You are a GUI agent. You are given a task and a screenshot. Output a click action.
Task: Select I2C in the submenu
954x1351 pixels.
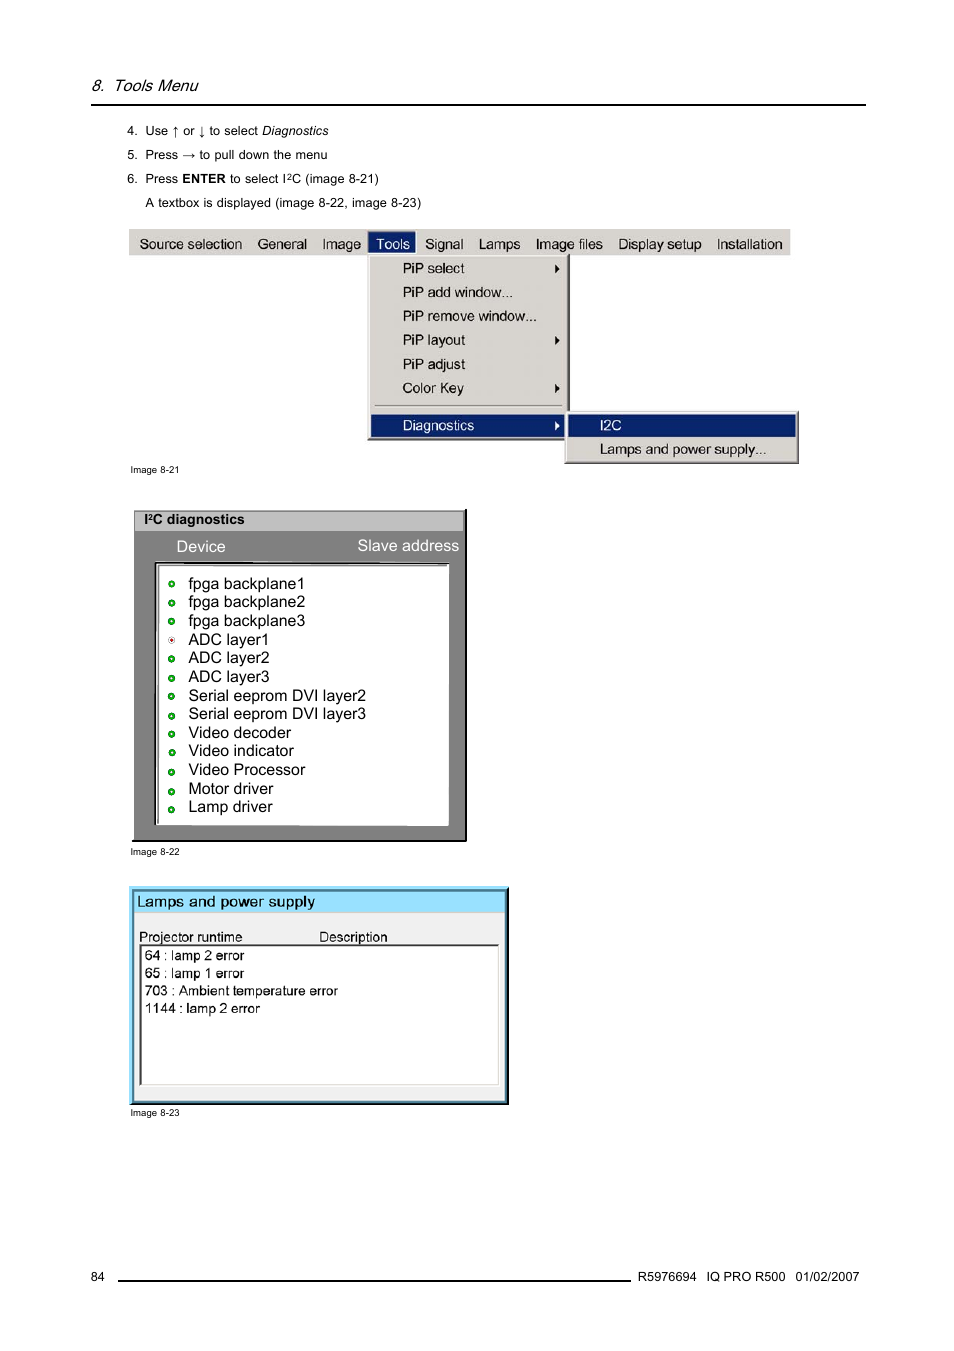pyautogui.click(x=682, y=426)
